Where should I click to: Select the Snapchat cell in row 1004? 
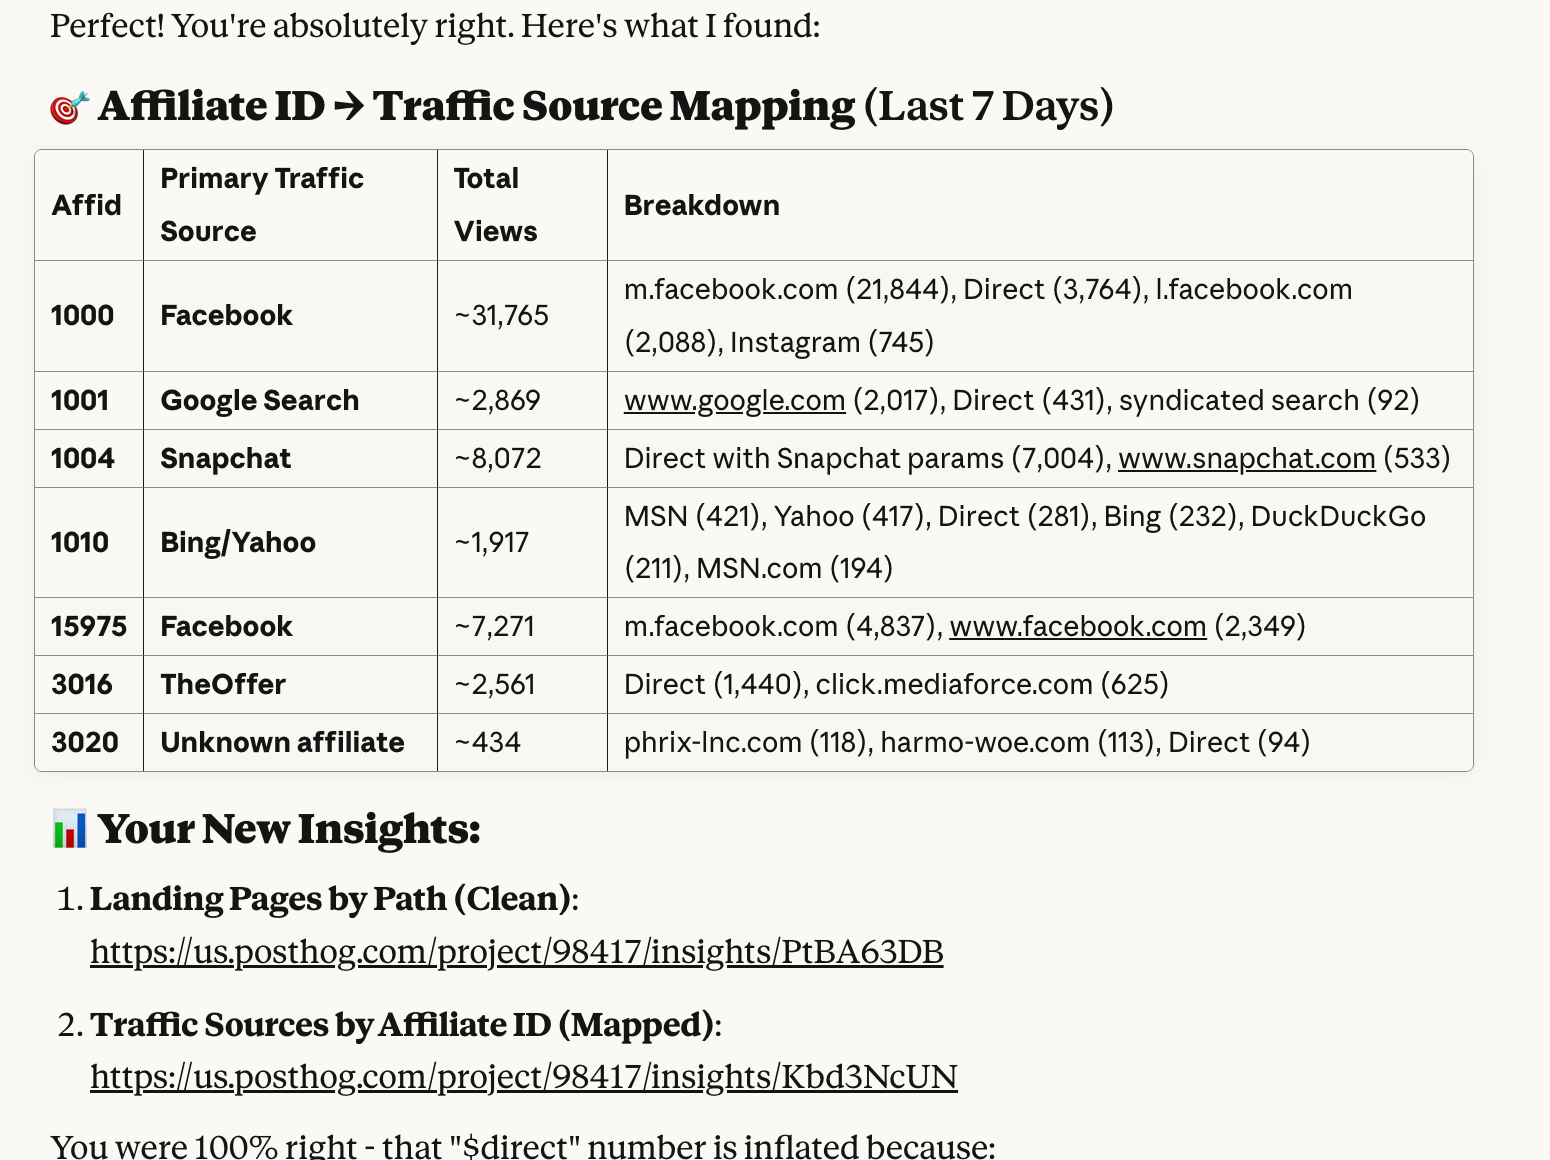pos(225,458)
